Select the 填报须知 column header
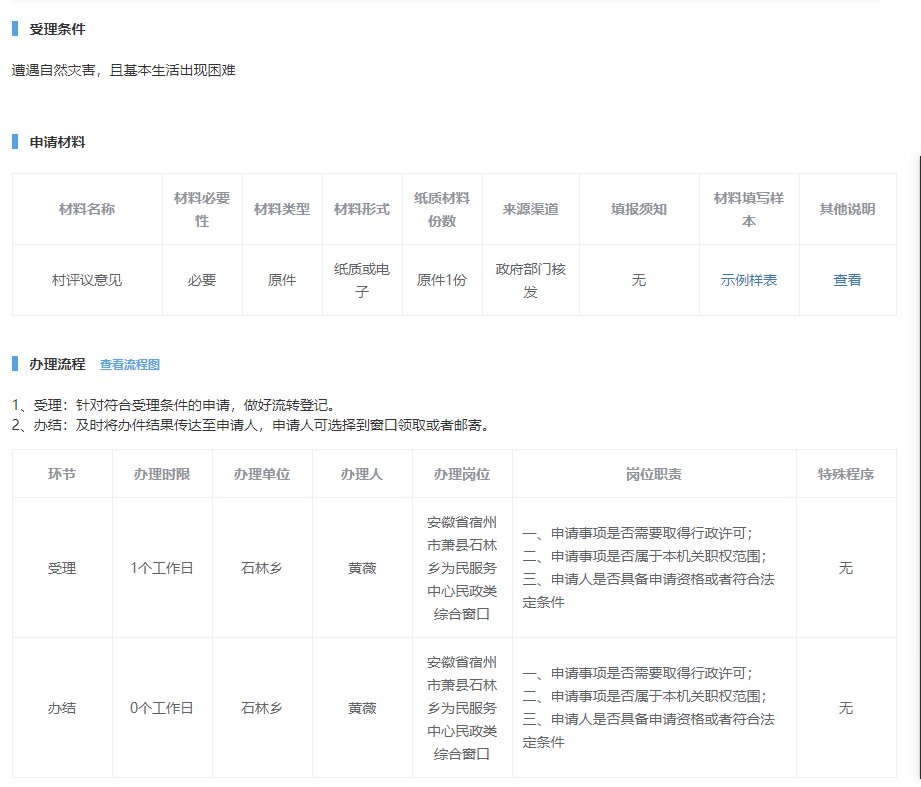Screen dimensions: 921x787 (x=639, y=209)
